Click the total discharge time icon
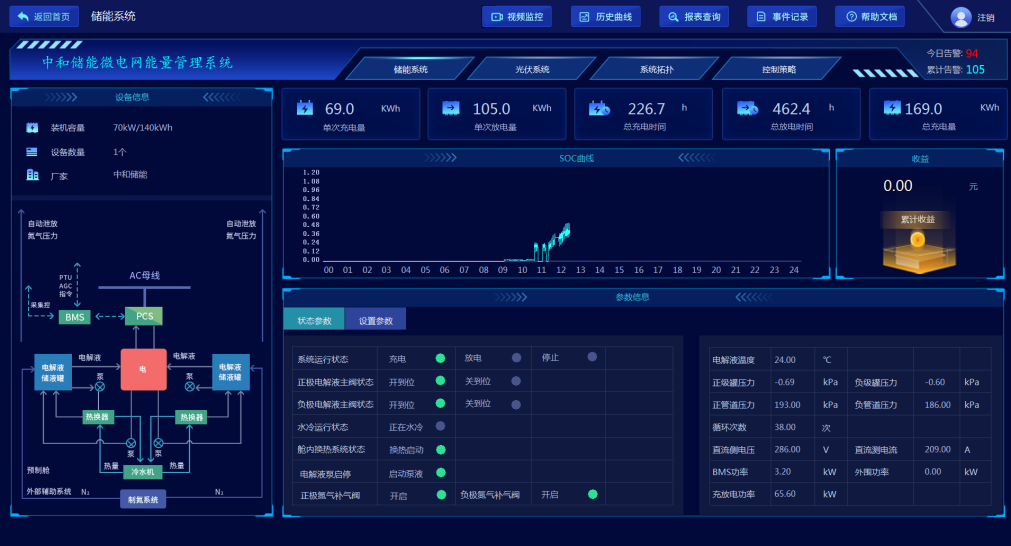 (x=747, y=108)
